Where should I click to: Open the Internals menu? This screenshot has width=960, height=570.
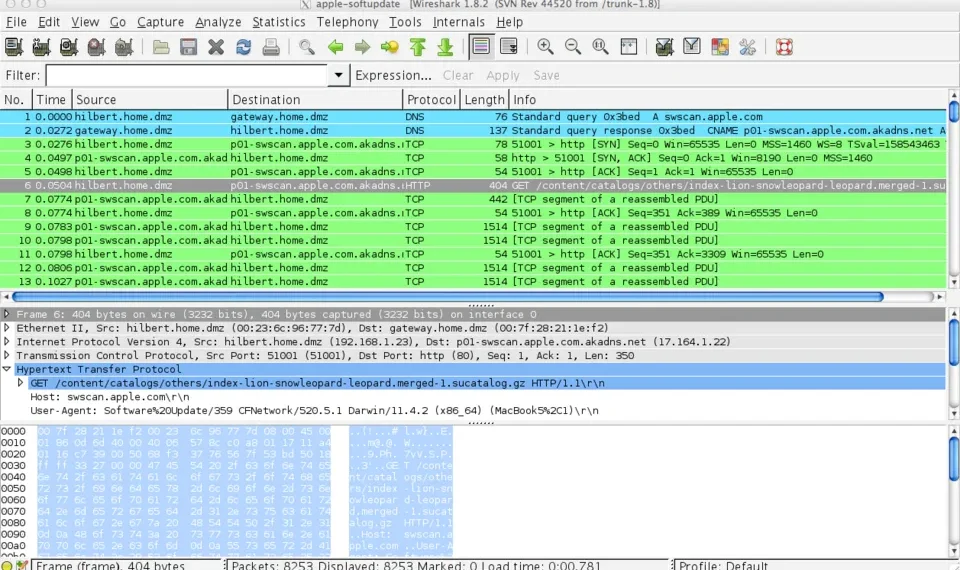pos(459,22)
